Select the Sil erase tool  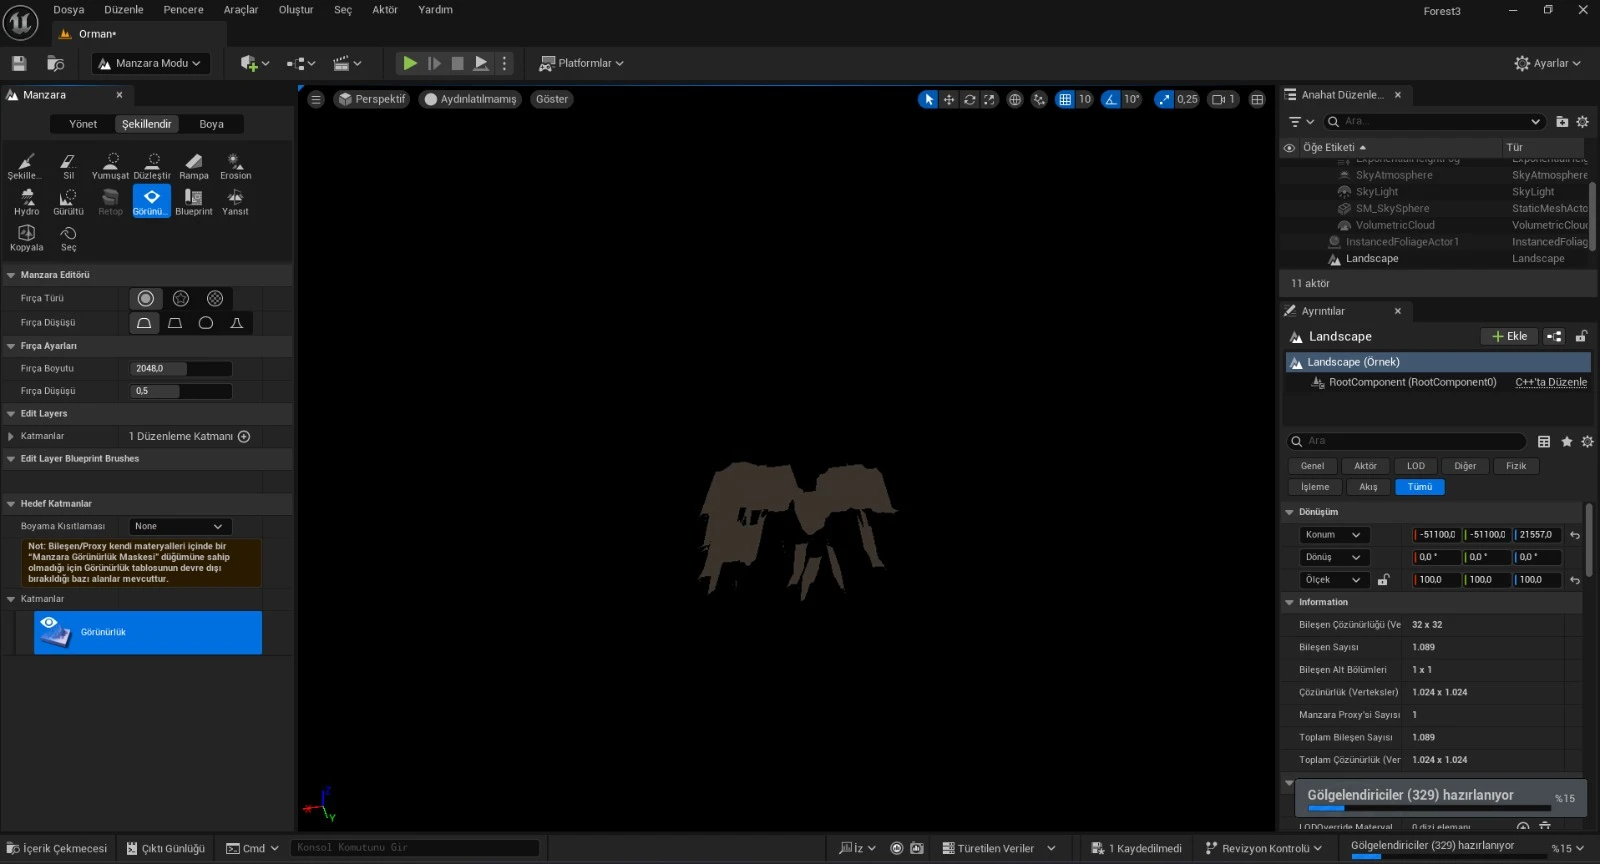click(x=68, y=166)
